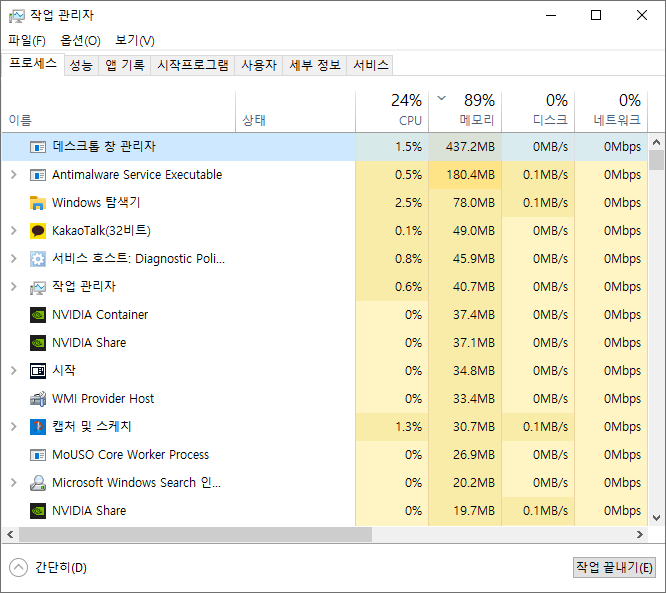Click the 서비스 호스트 gear icon
The image size is (666, 593).
pyautogui.click(x=38, y=259)
